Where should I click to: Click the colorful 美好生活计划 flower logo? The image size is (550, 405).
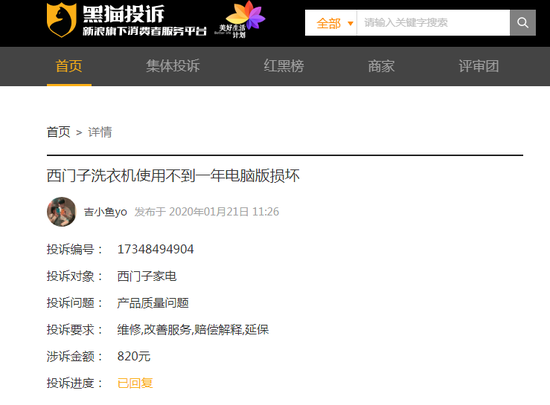pos(240,20)
